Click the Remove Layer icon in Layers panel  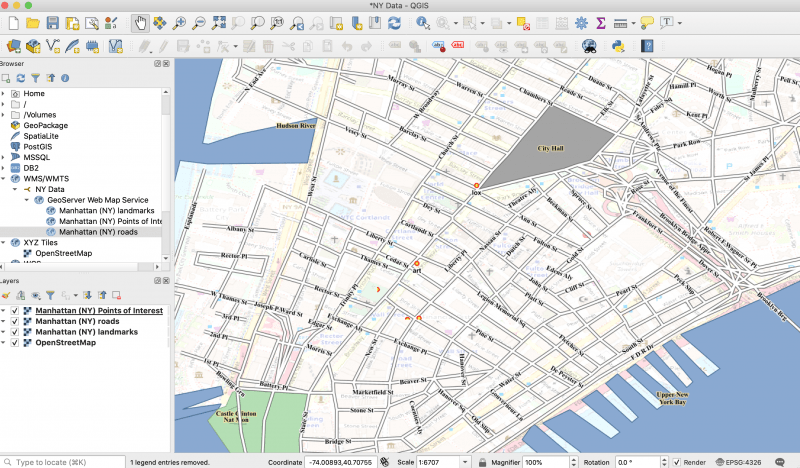116,295
